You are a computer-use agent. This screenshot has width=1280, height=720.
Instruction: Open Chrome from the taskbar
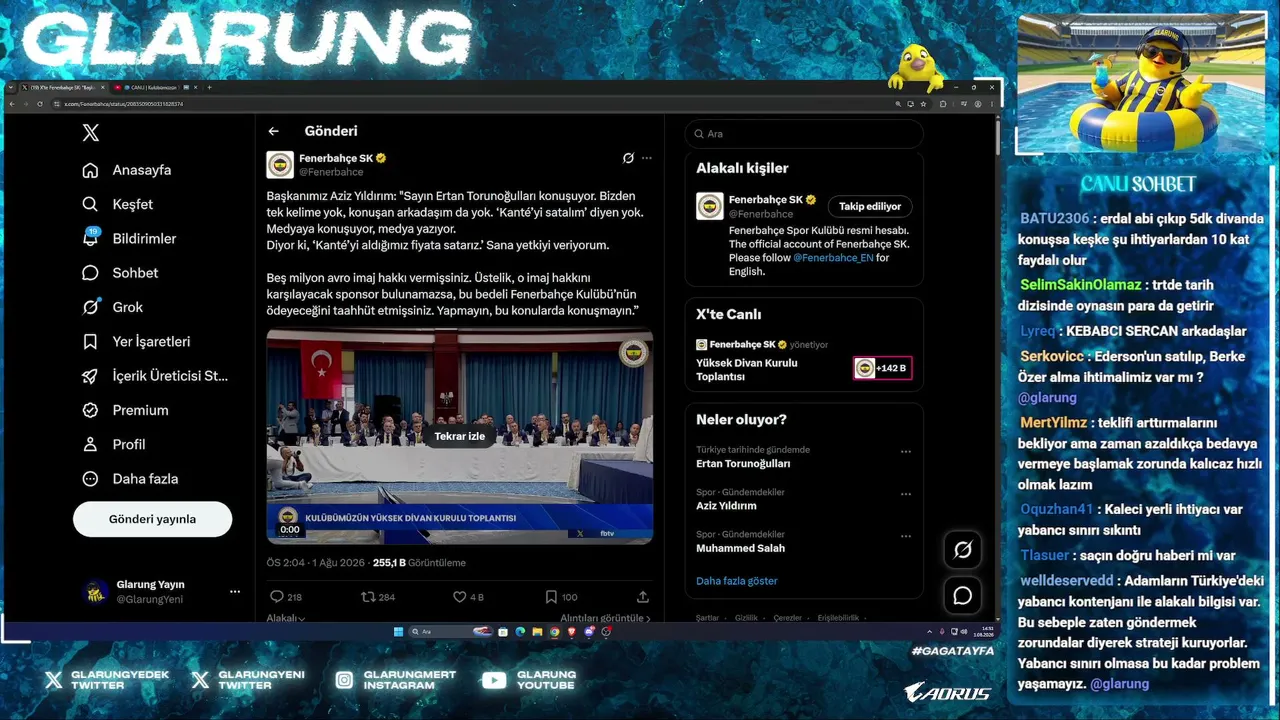click(554, 632)
